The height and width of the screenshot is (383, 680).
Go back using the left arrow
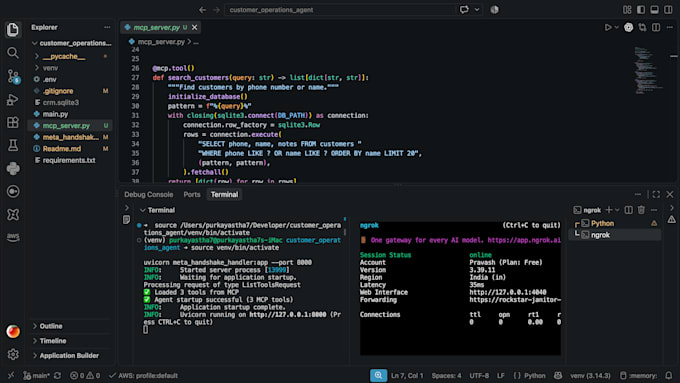[203, 10]
